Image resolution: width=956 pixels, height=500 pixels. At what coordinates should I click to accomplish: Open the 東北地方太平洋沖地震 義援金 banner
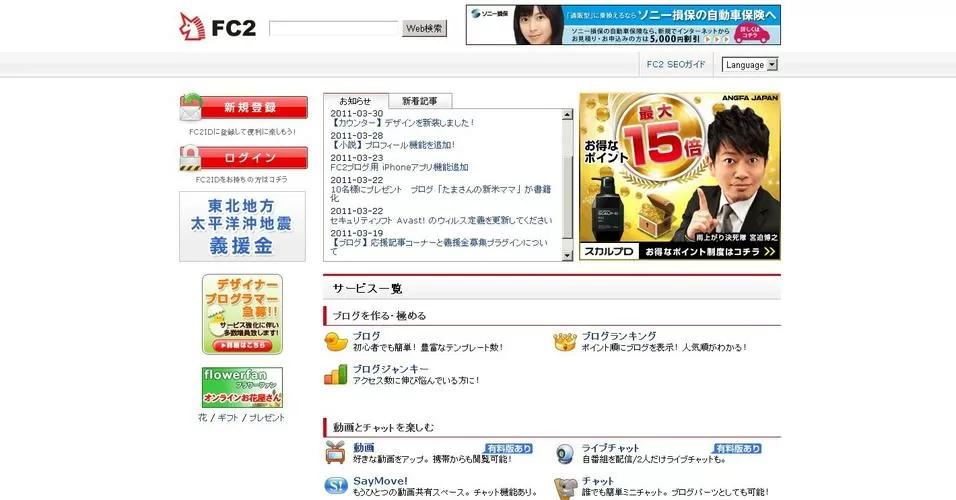242,226
